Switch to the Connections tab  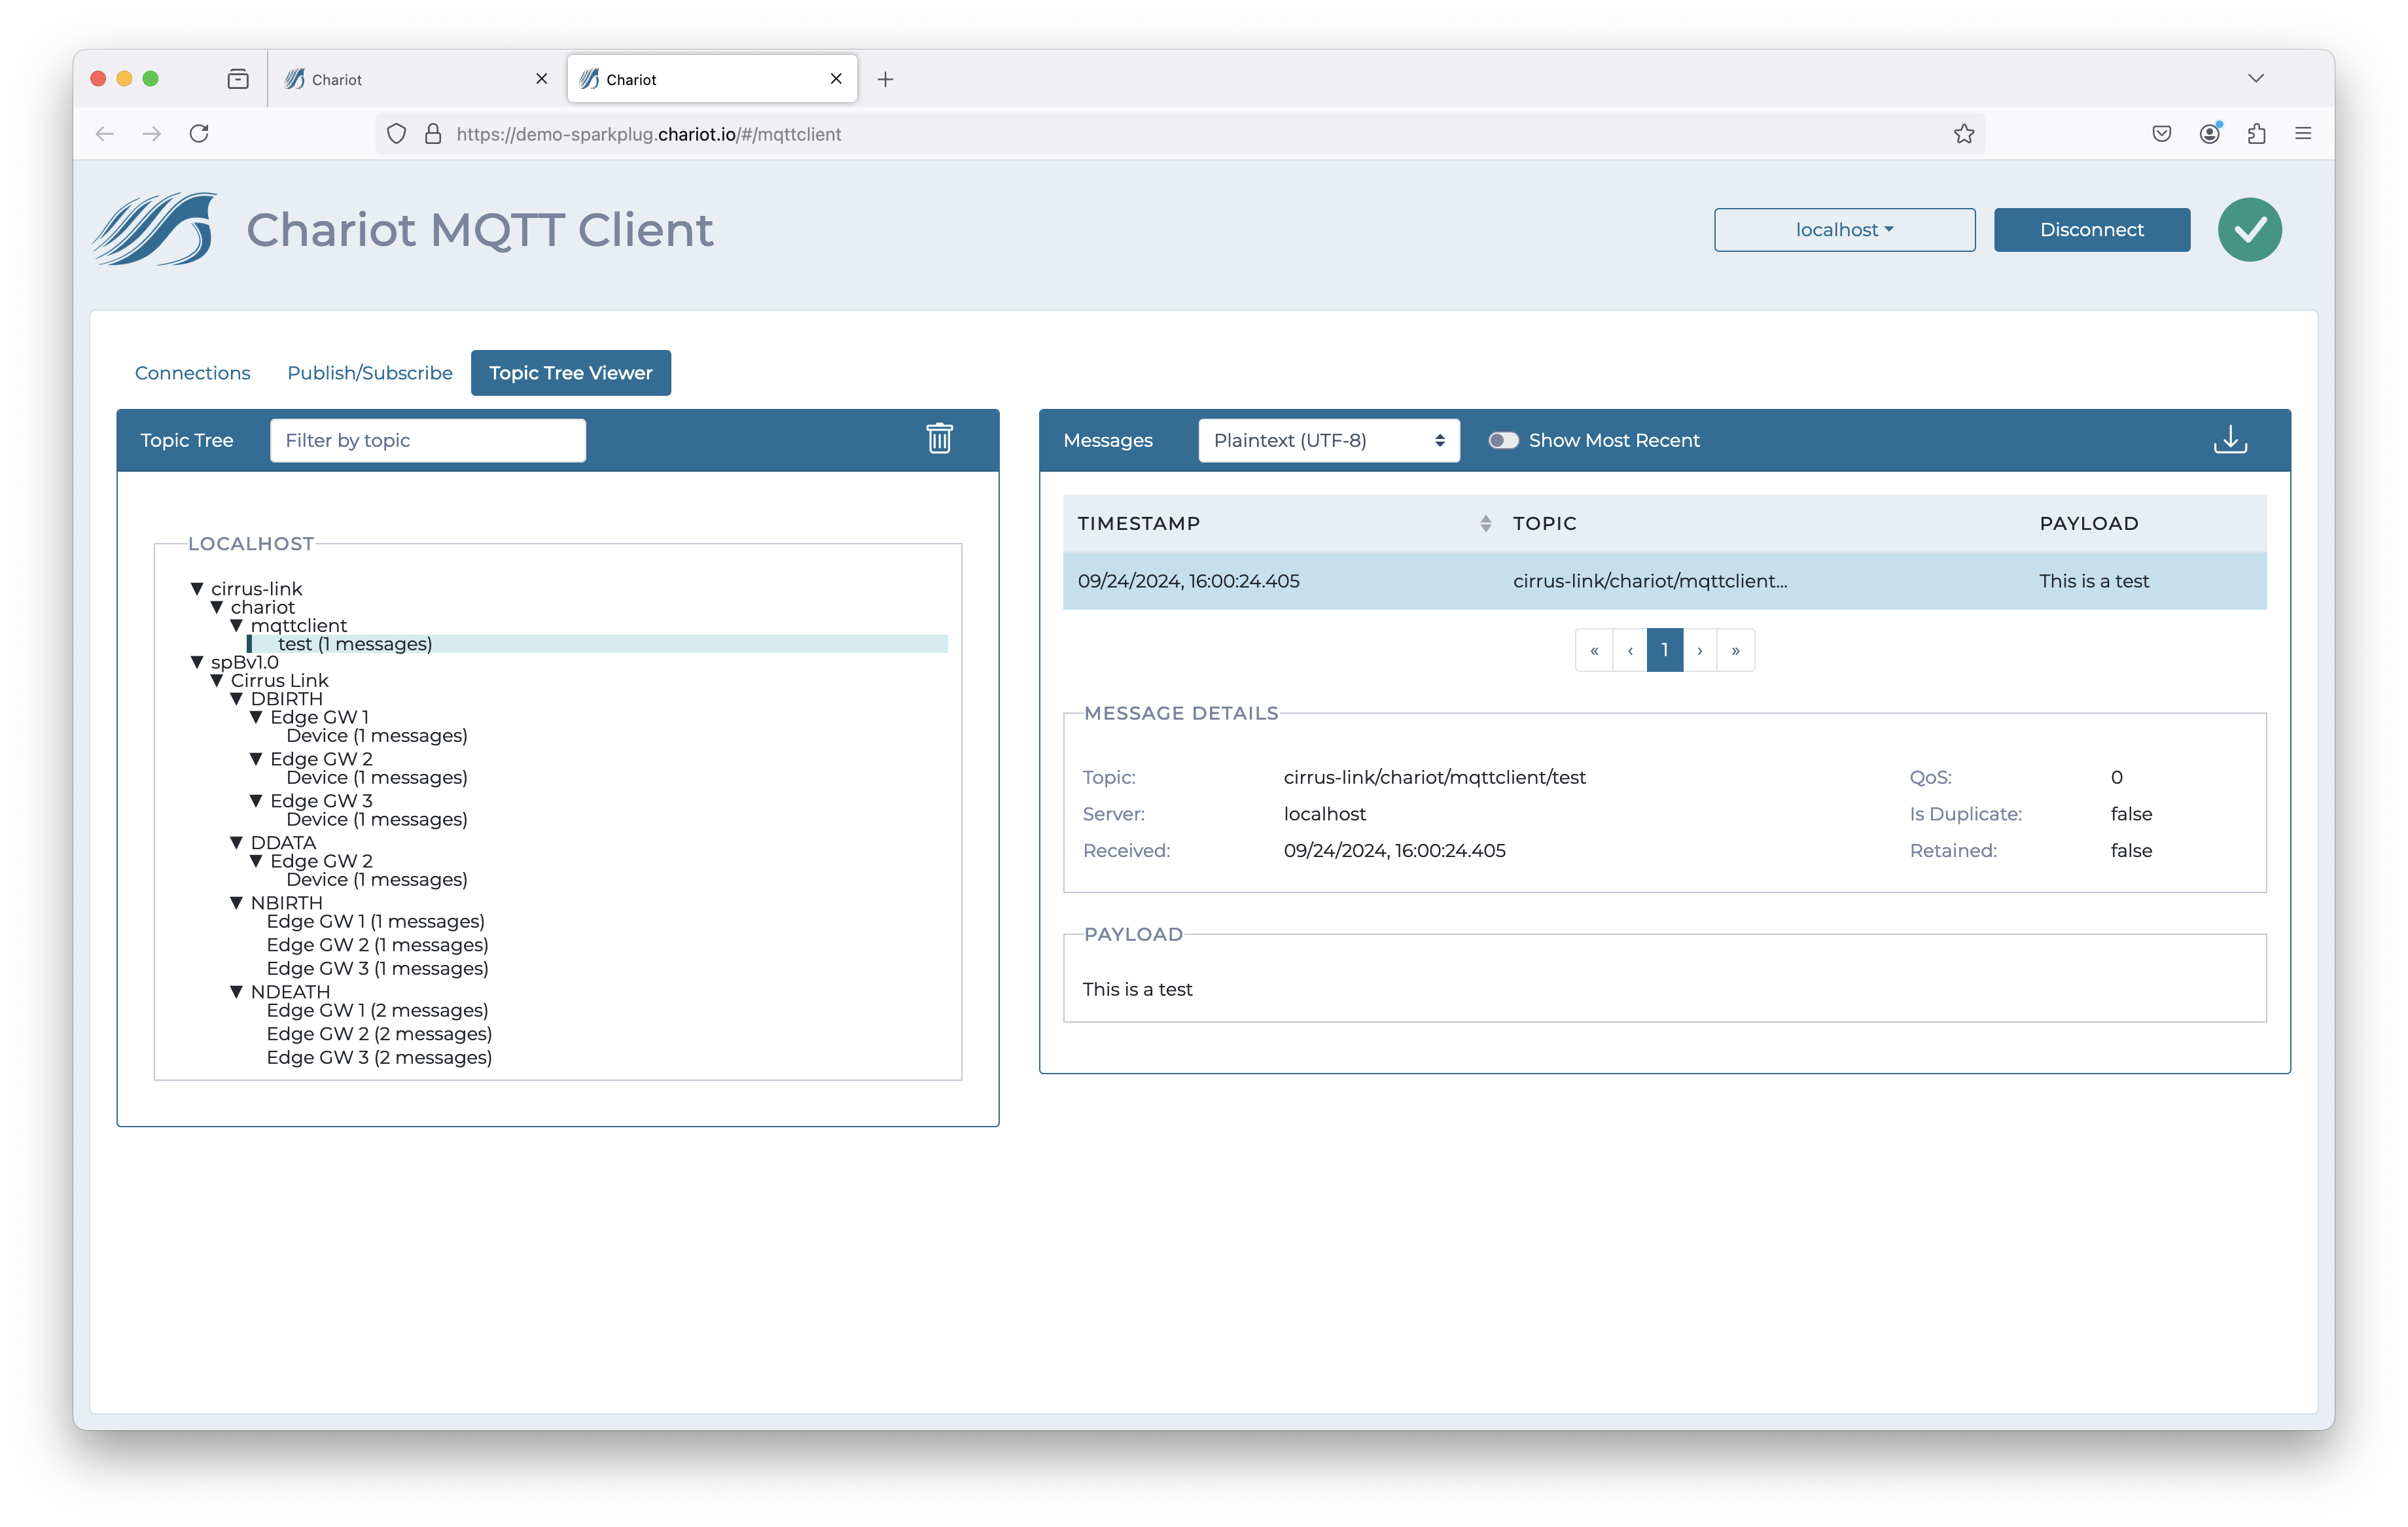(192, 373)
